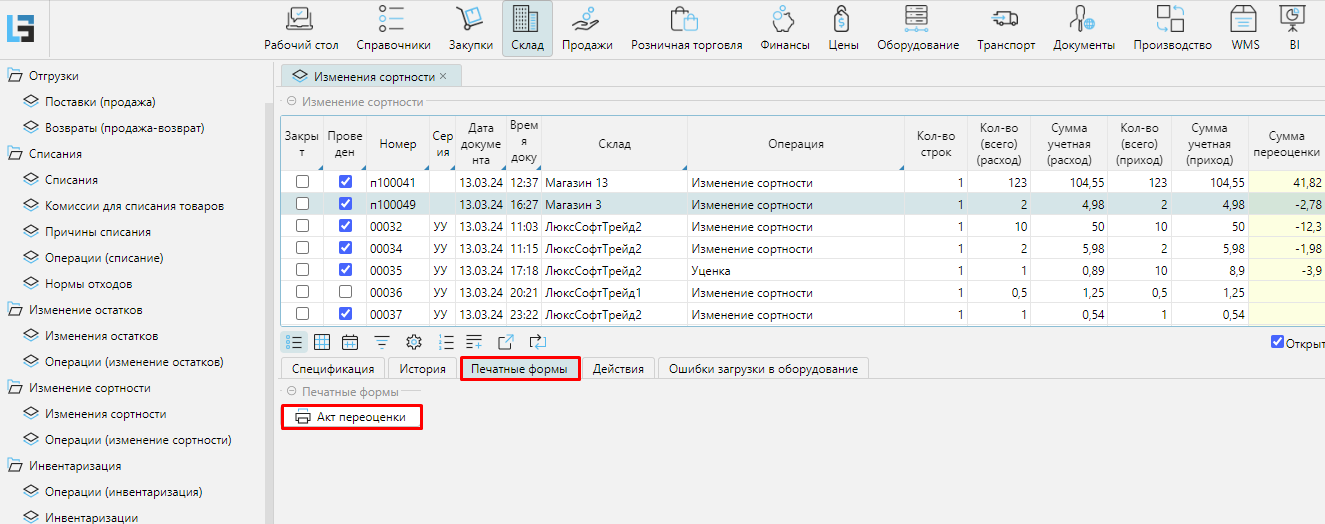Toggle Проведен checkbox for document 00036

[345, 292]
